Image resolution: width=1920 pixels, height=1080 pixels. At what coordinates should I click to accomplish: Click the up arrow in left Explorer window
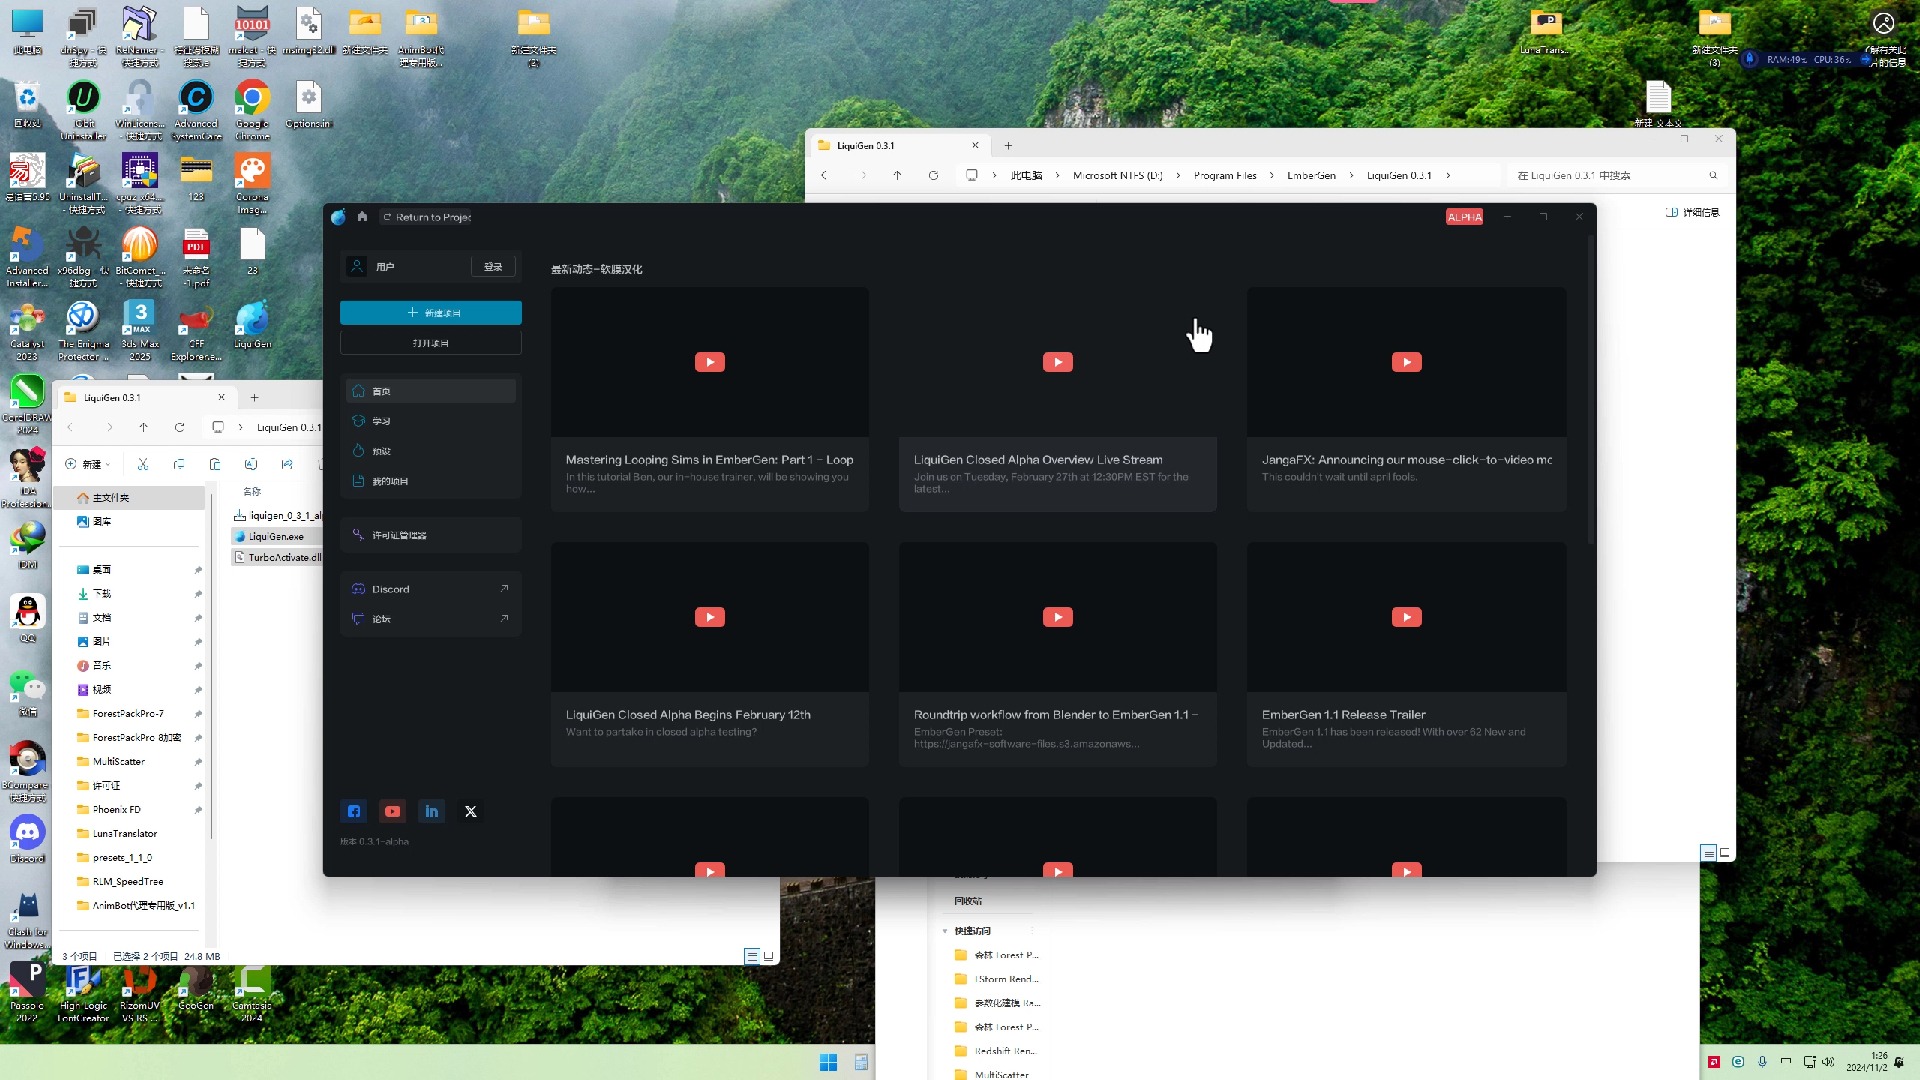144,427
